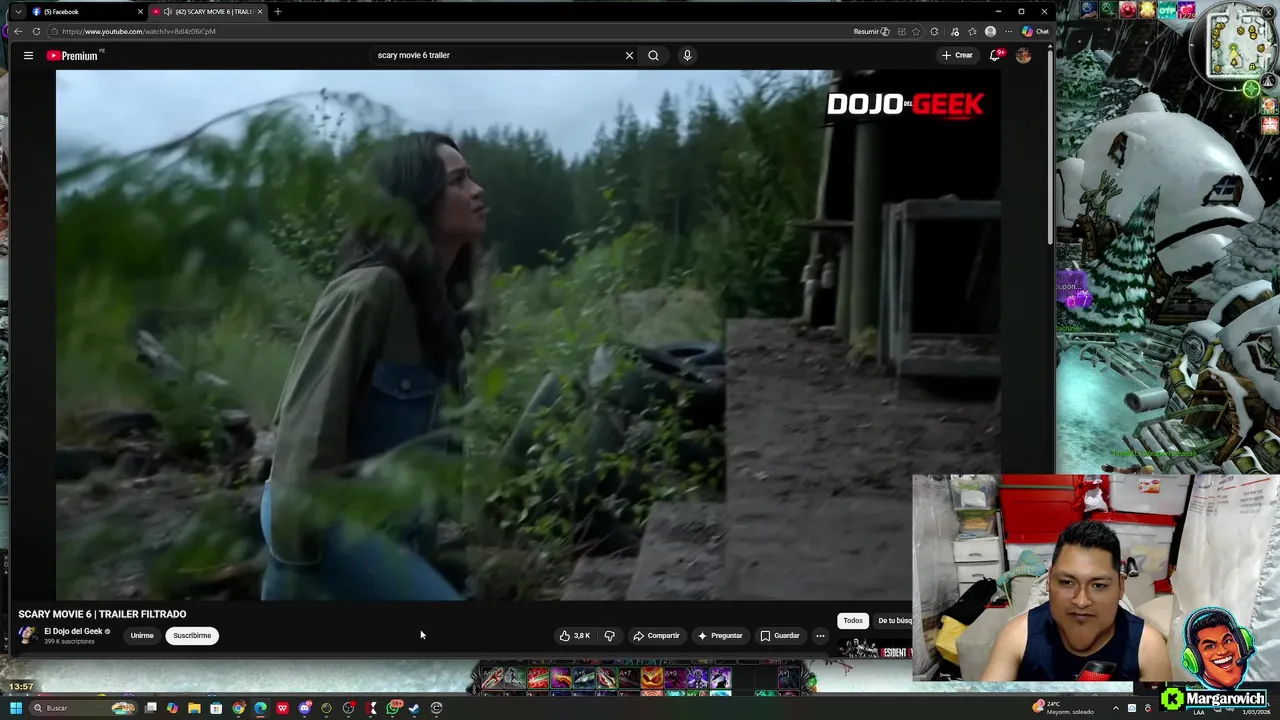Run search with the magnifier button

[x=653, y=56]
